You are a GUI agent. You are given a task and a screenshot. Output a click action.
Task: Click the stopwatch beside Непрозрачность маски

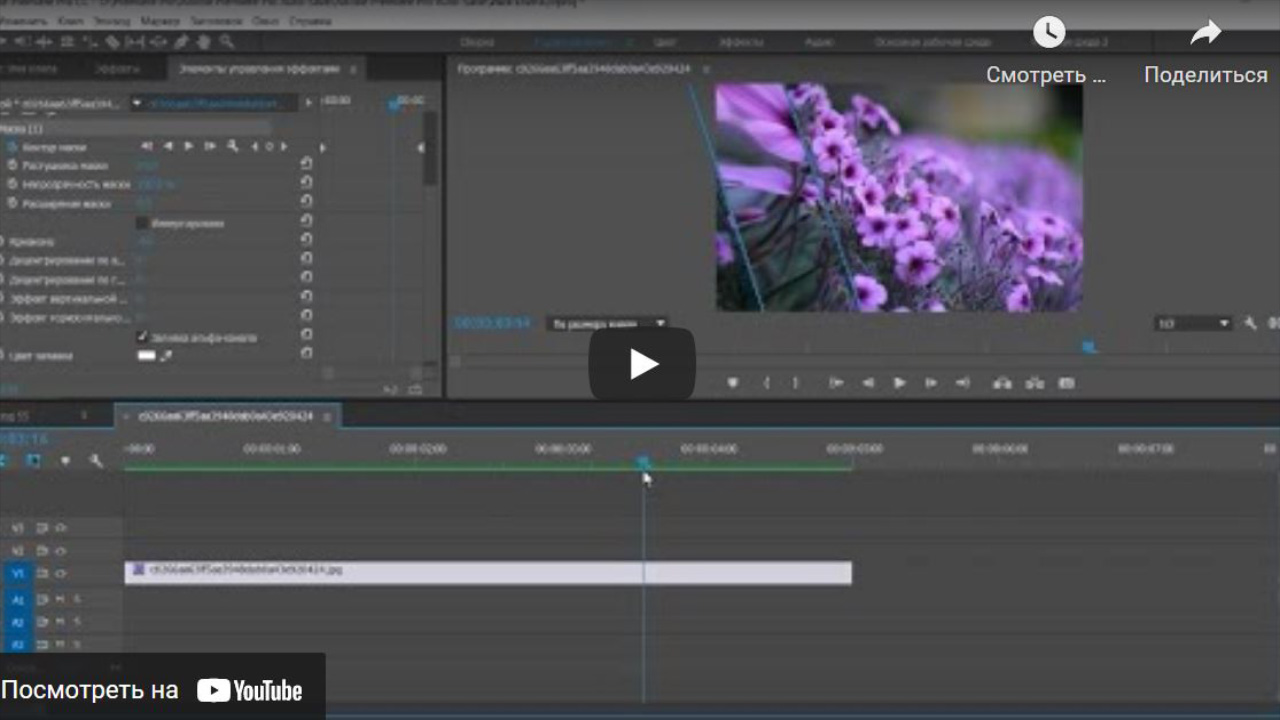click(13, 184)
